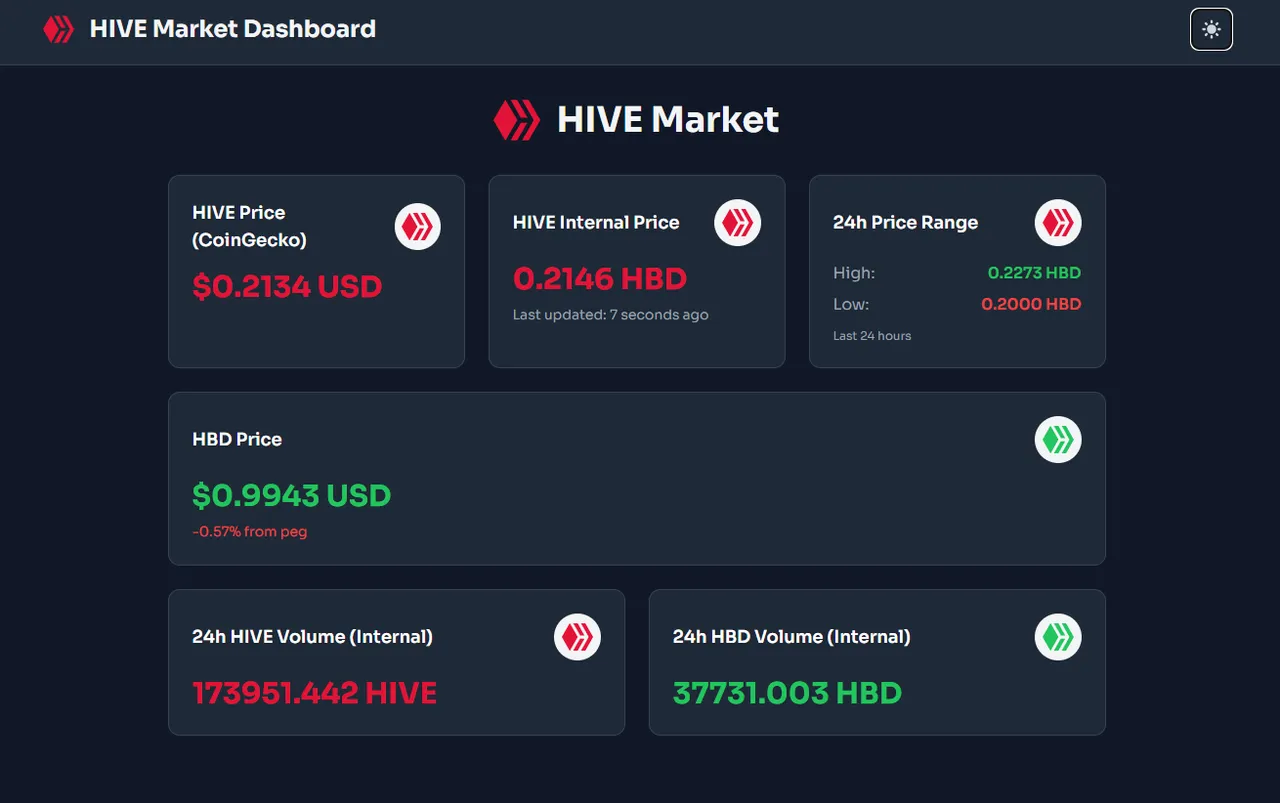Select the 0.2273 HBD high value

click(1035, 273)
